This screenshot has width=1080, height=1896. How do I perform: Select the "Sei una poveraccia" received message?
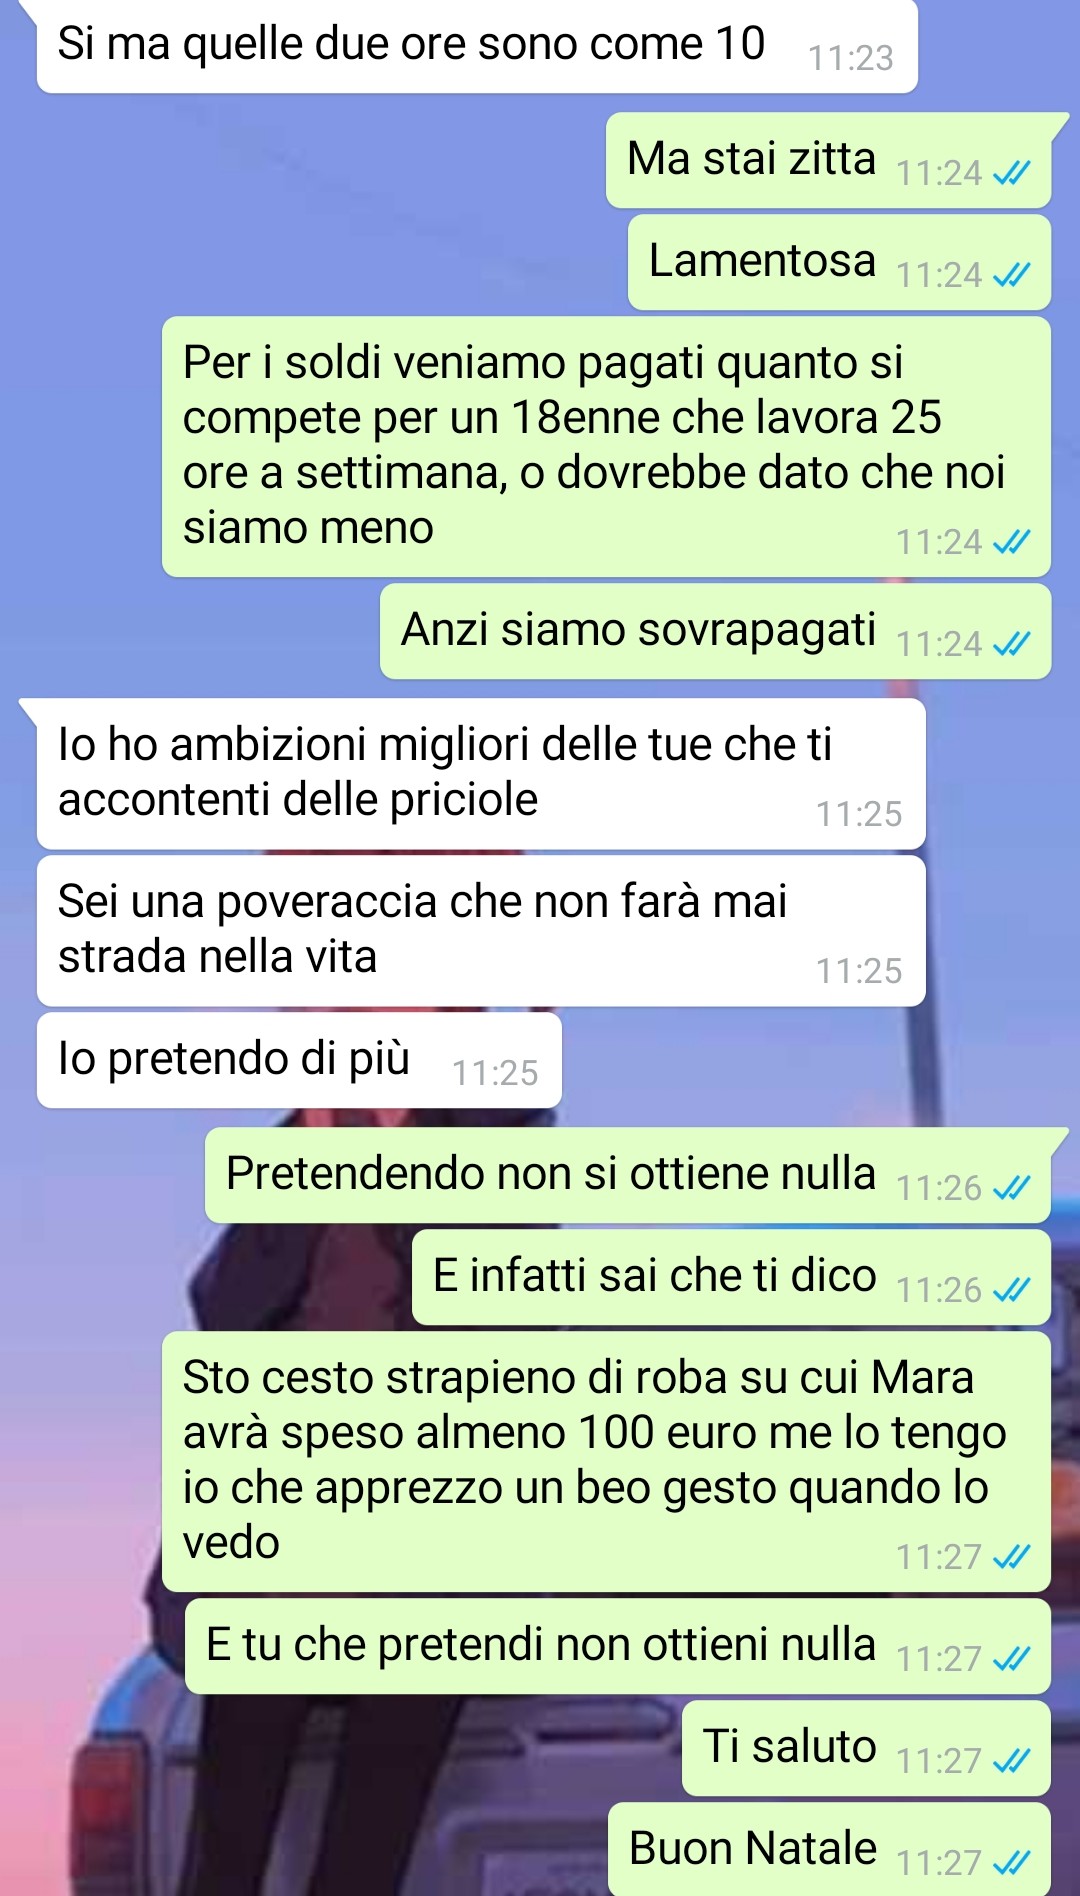pos(481,931)
